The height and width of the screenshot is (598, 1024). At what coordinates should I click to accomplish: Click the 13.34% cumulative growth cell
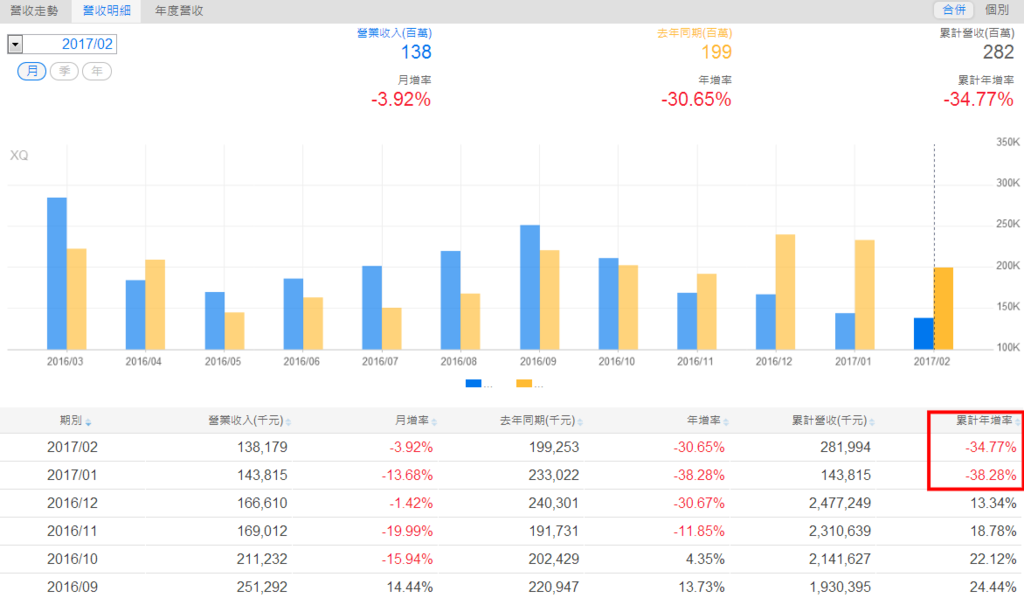coord(993,503)
